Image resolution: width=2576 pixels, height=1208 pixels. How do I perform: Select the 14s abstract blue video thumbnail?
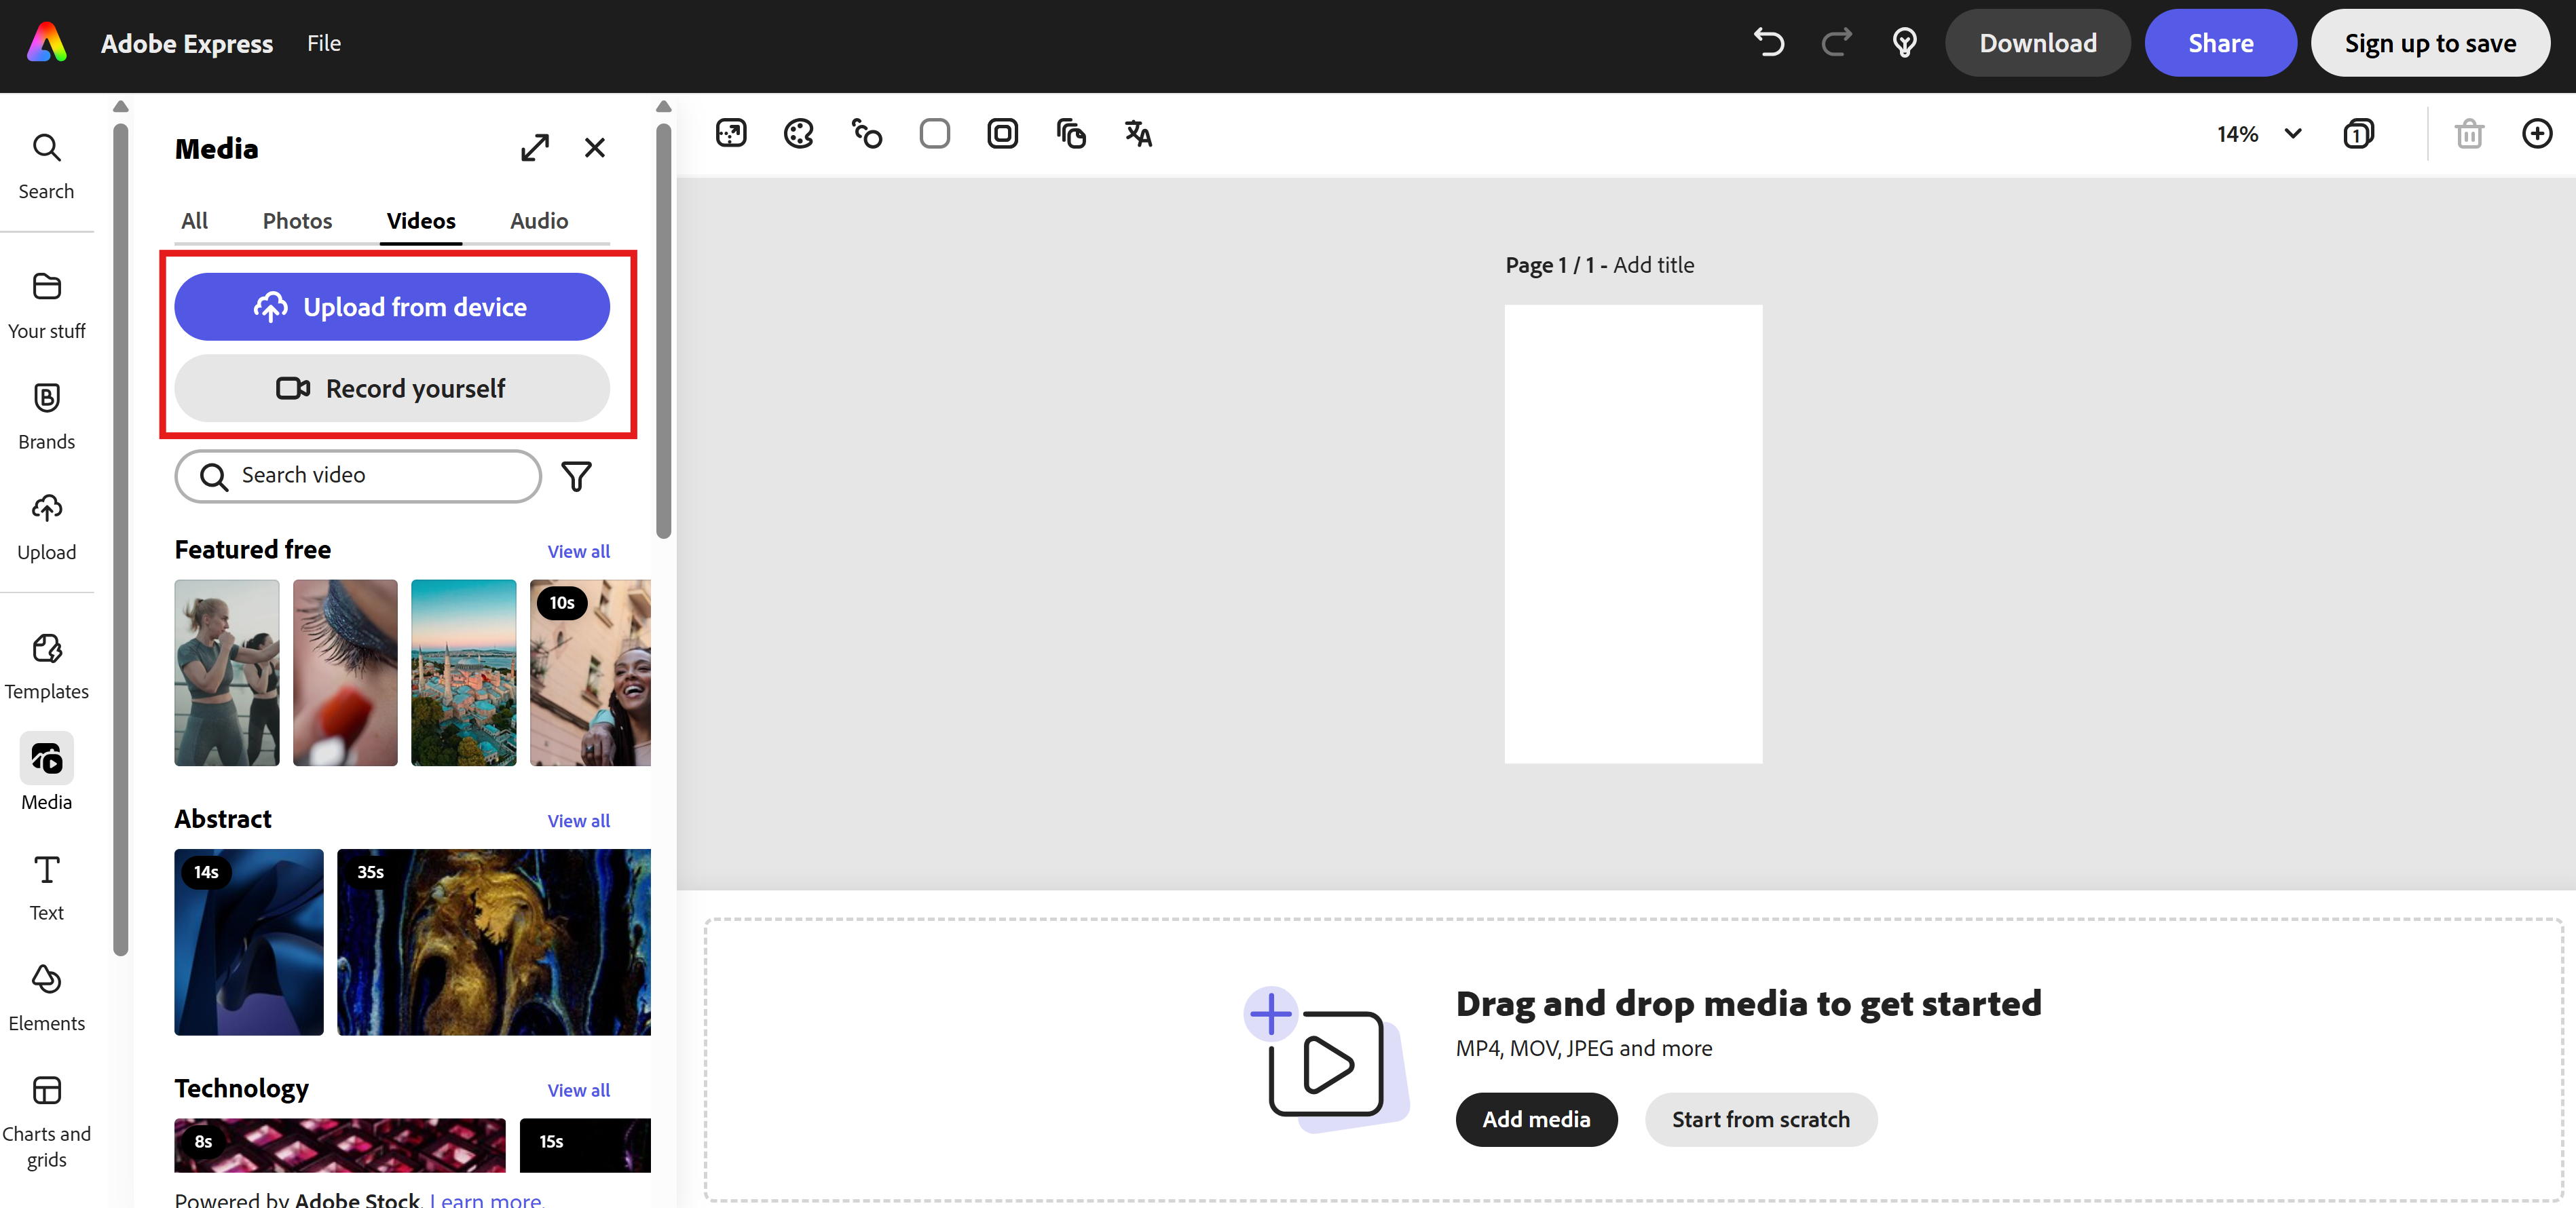tap(249, 942)
